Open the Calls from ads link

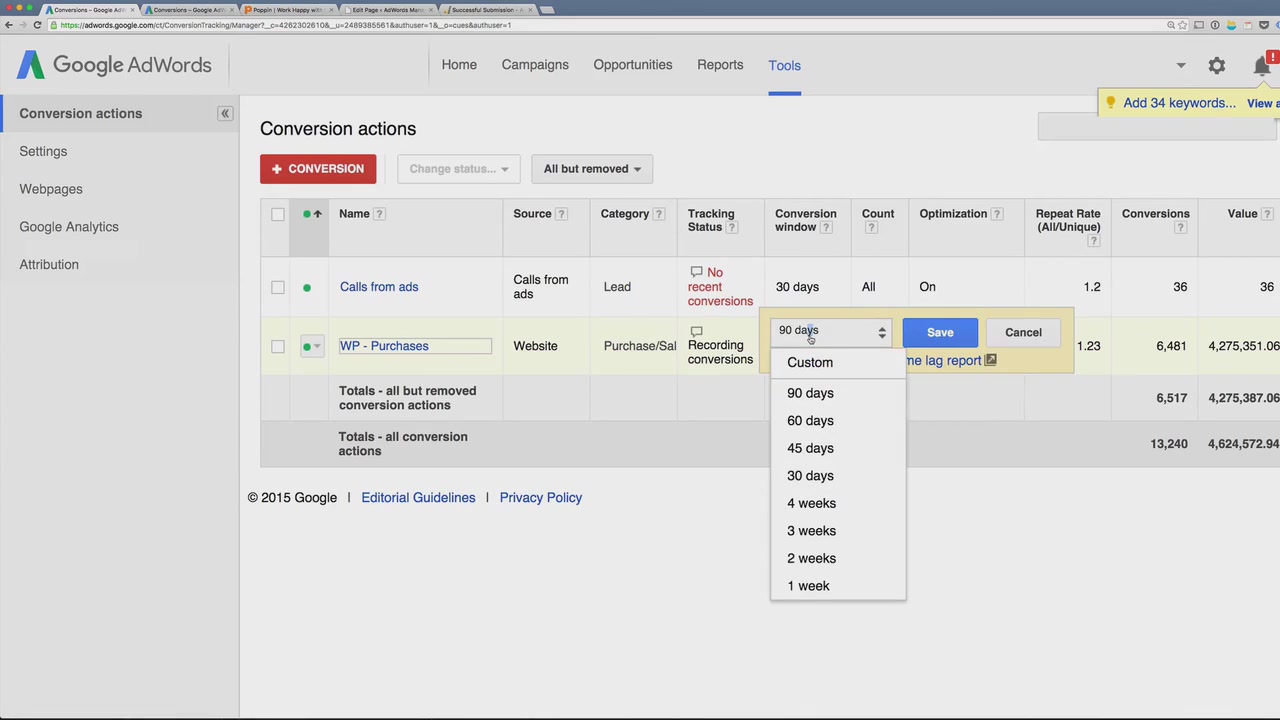379,287
